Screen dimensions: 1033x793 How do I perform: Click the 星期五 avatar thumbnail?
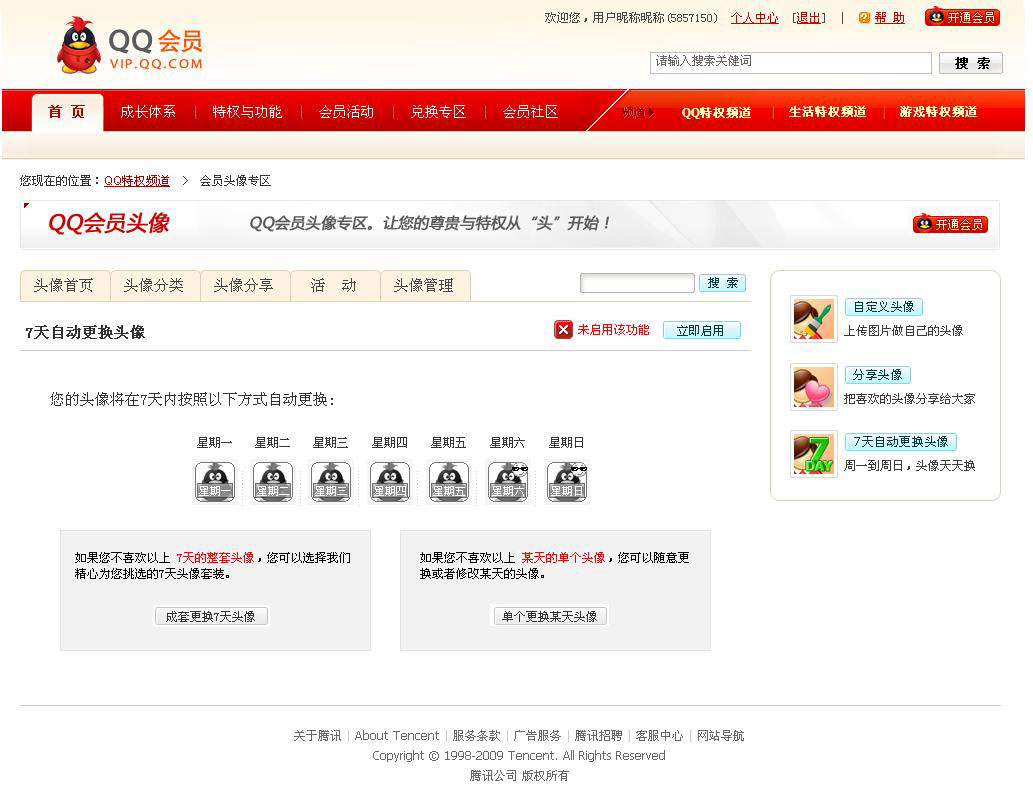(x=449, y=482)
